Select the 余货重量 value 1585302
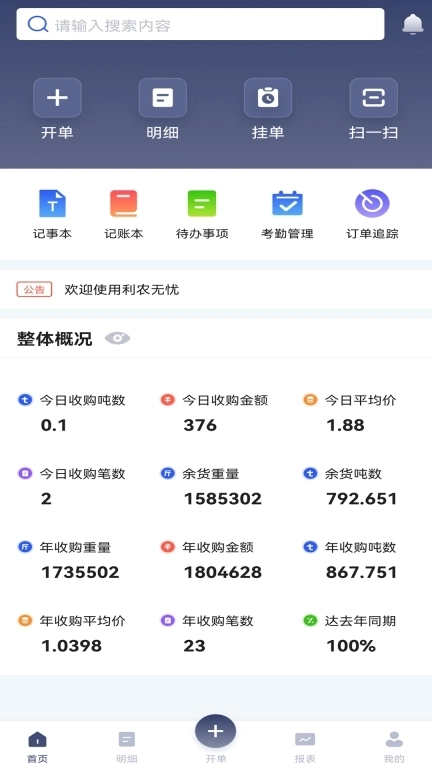This screenshot has width=432, height=768. (222, 499)
